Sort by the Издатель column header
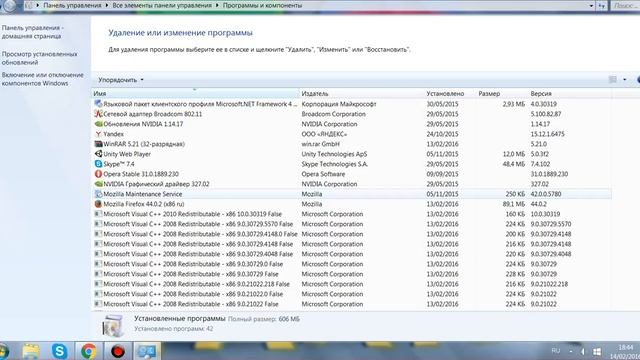 362,93
